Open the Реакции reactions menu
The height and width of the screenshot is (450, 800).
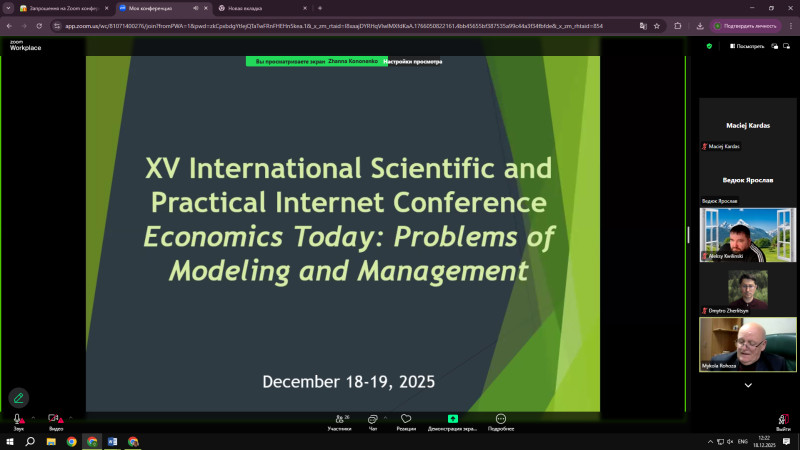click(x=406, y=420)
